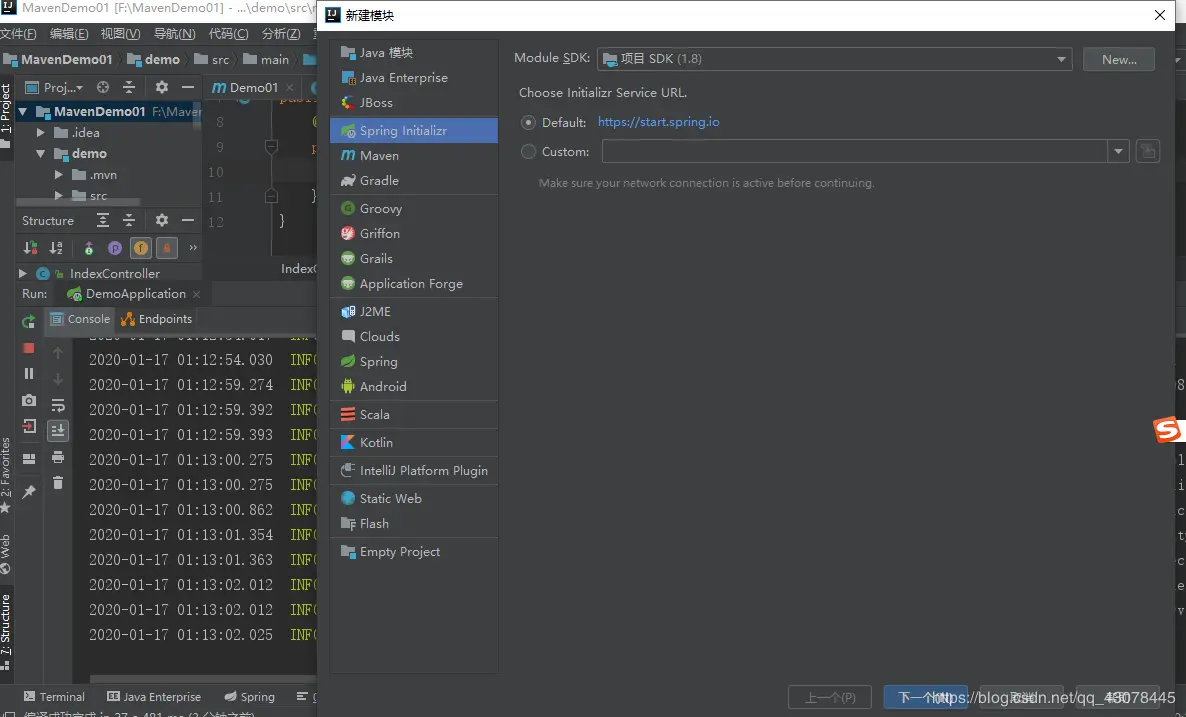Screen dimensions: 1186x717
Task: Expand IndexController in Structure panel
Action: (23, 273)
